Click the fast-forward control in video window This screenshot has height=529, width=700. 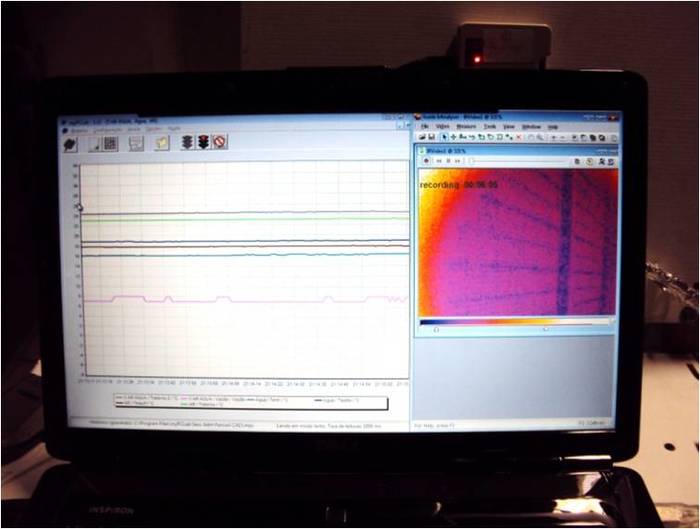pos(457,161)
